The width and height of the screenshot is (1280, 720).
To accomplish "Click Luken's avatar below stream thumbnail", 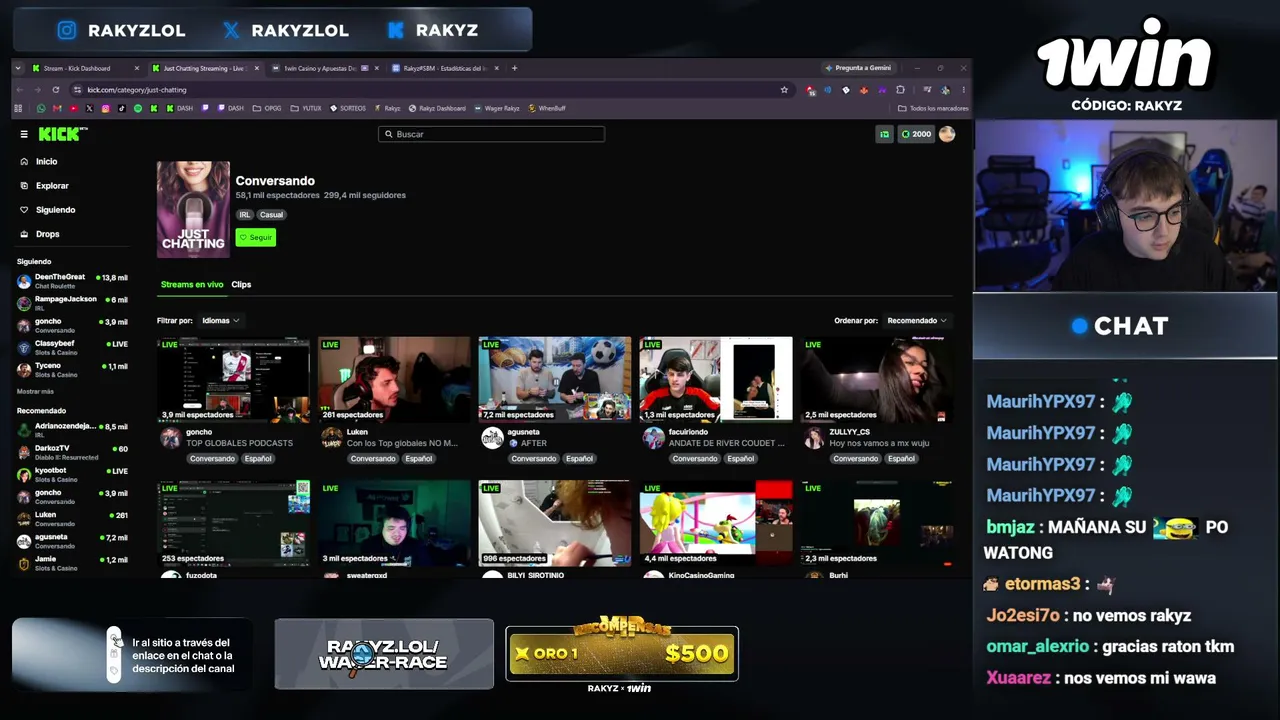I will (331, 438).
